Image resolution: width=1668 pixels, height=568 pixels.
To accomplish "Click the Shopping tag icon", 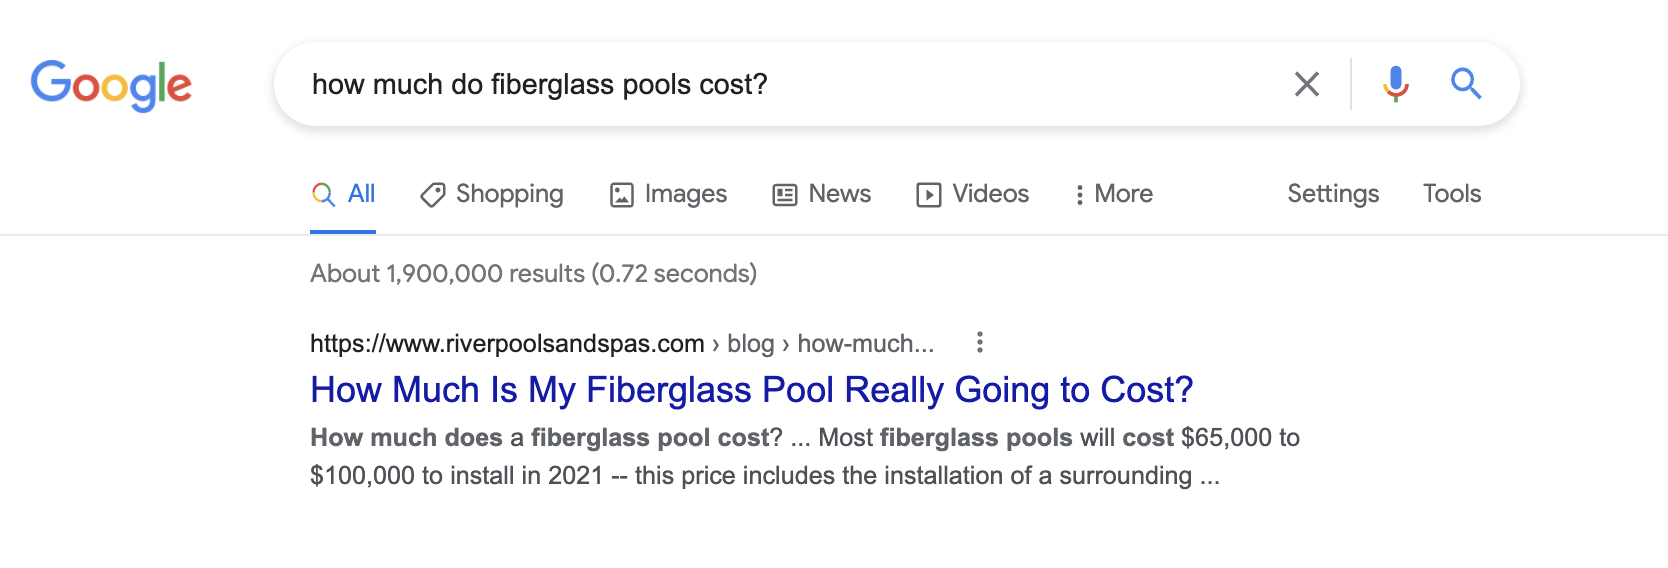I will [432, 195].
